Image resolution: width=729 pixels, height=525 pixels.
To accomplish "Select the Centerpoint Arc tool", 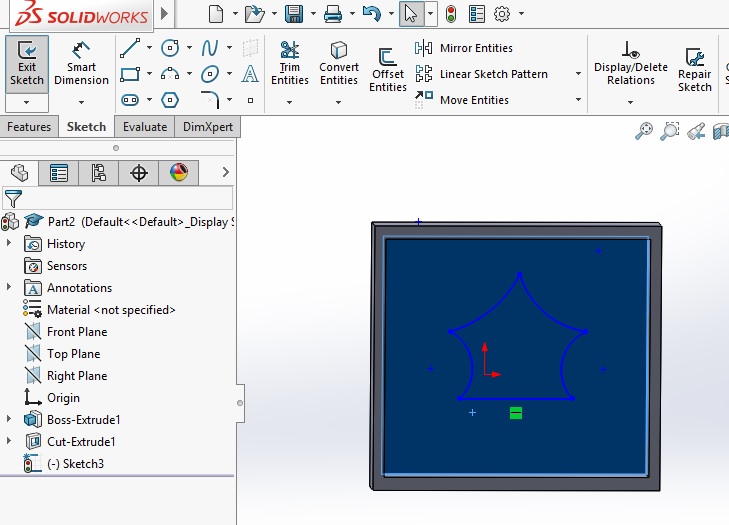I will (x=170, y=74).
